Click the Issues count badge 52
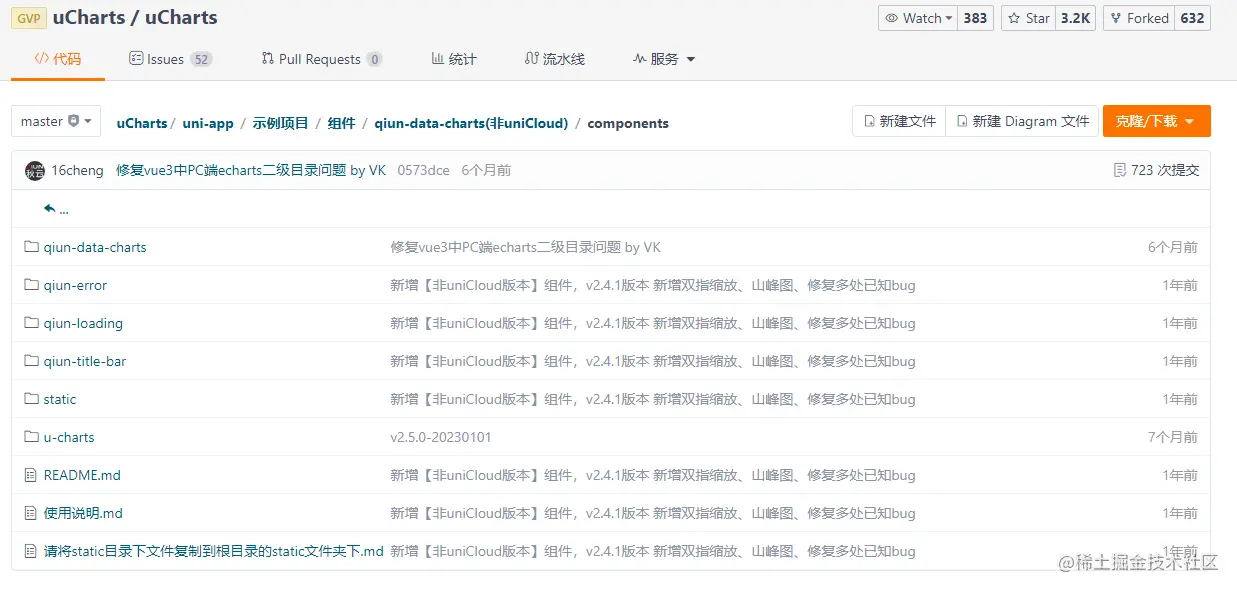 click(201, 59)
